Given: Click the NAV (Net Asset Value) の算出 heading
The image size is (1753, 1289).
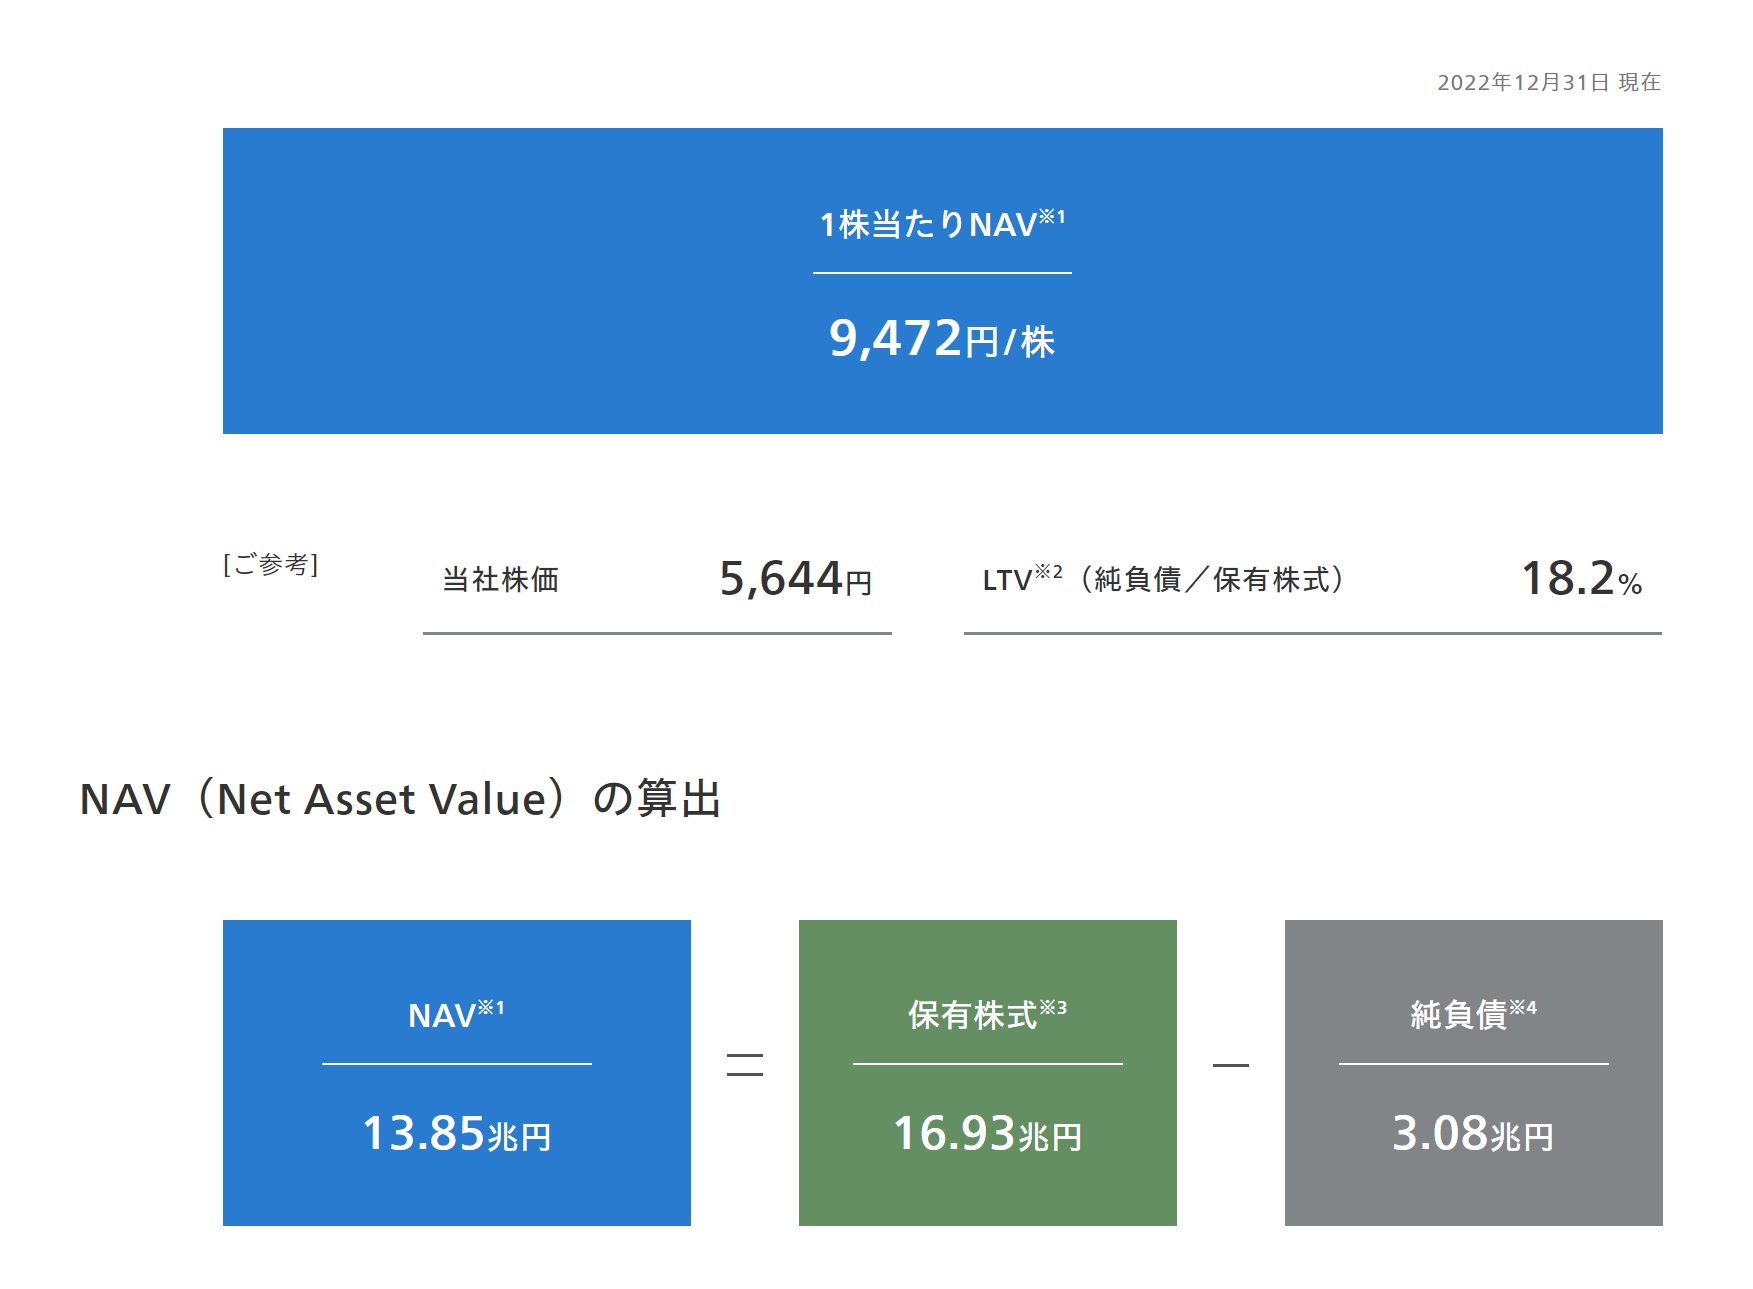Looking at the screenshot, I should click(400, 799).
